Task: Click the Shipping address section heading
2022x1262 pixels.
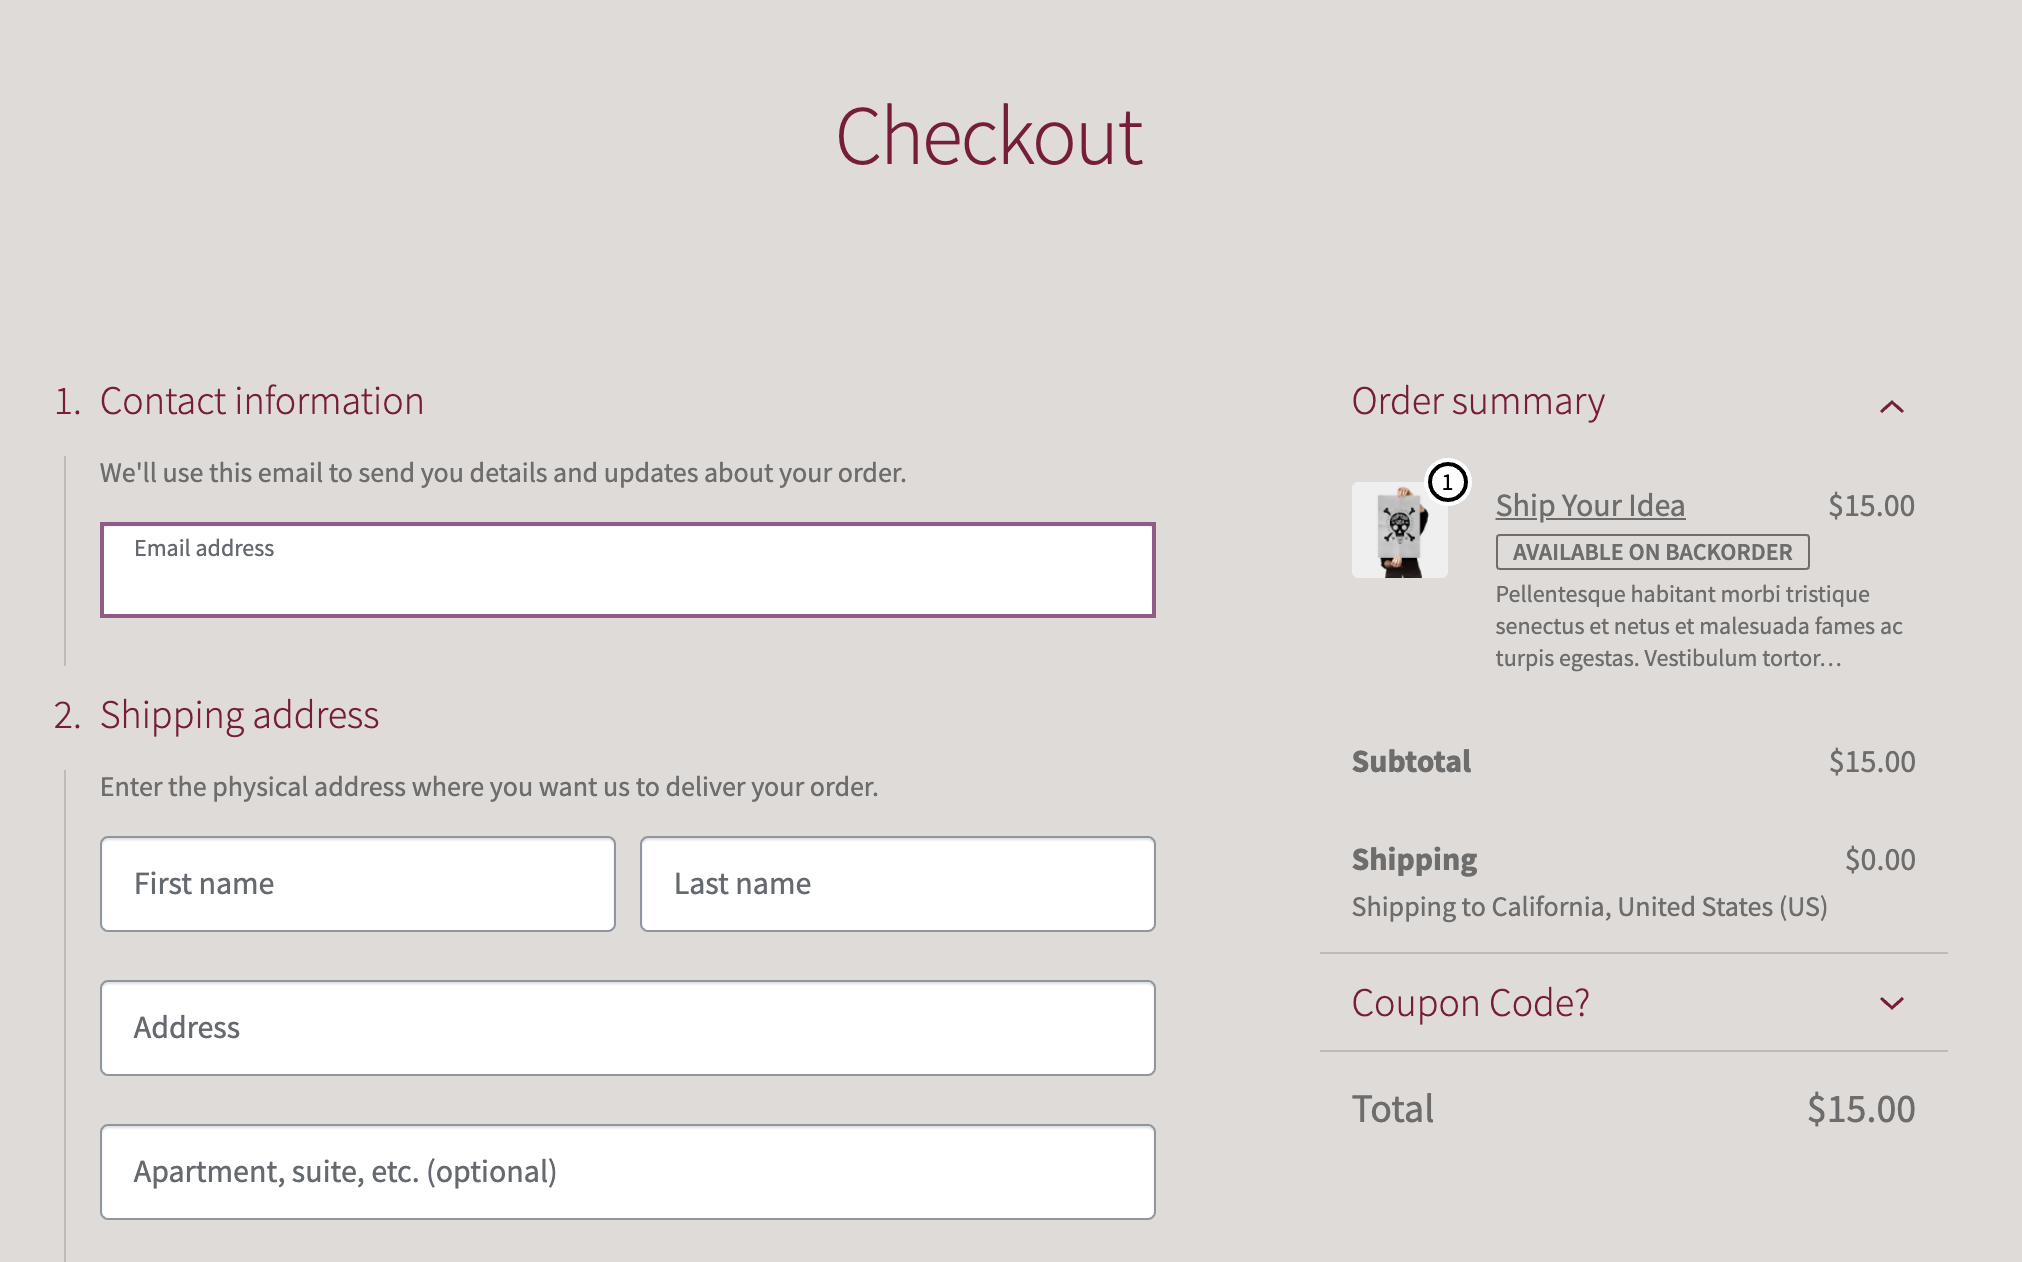Action: 239,715
